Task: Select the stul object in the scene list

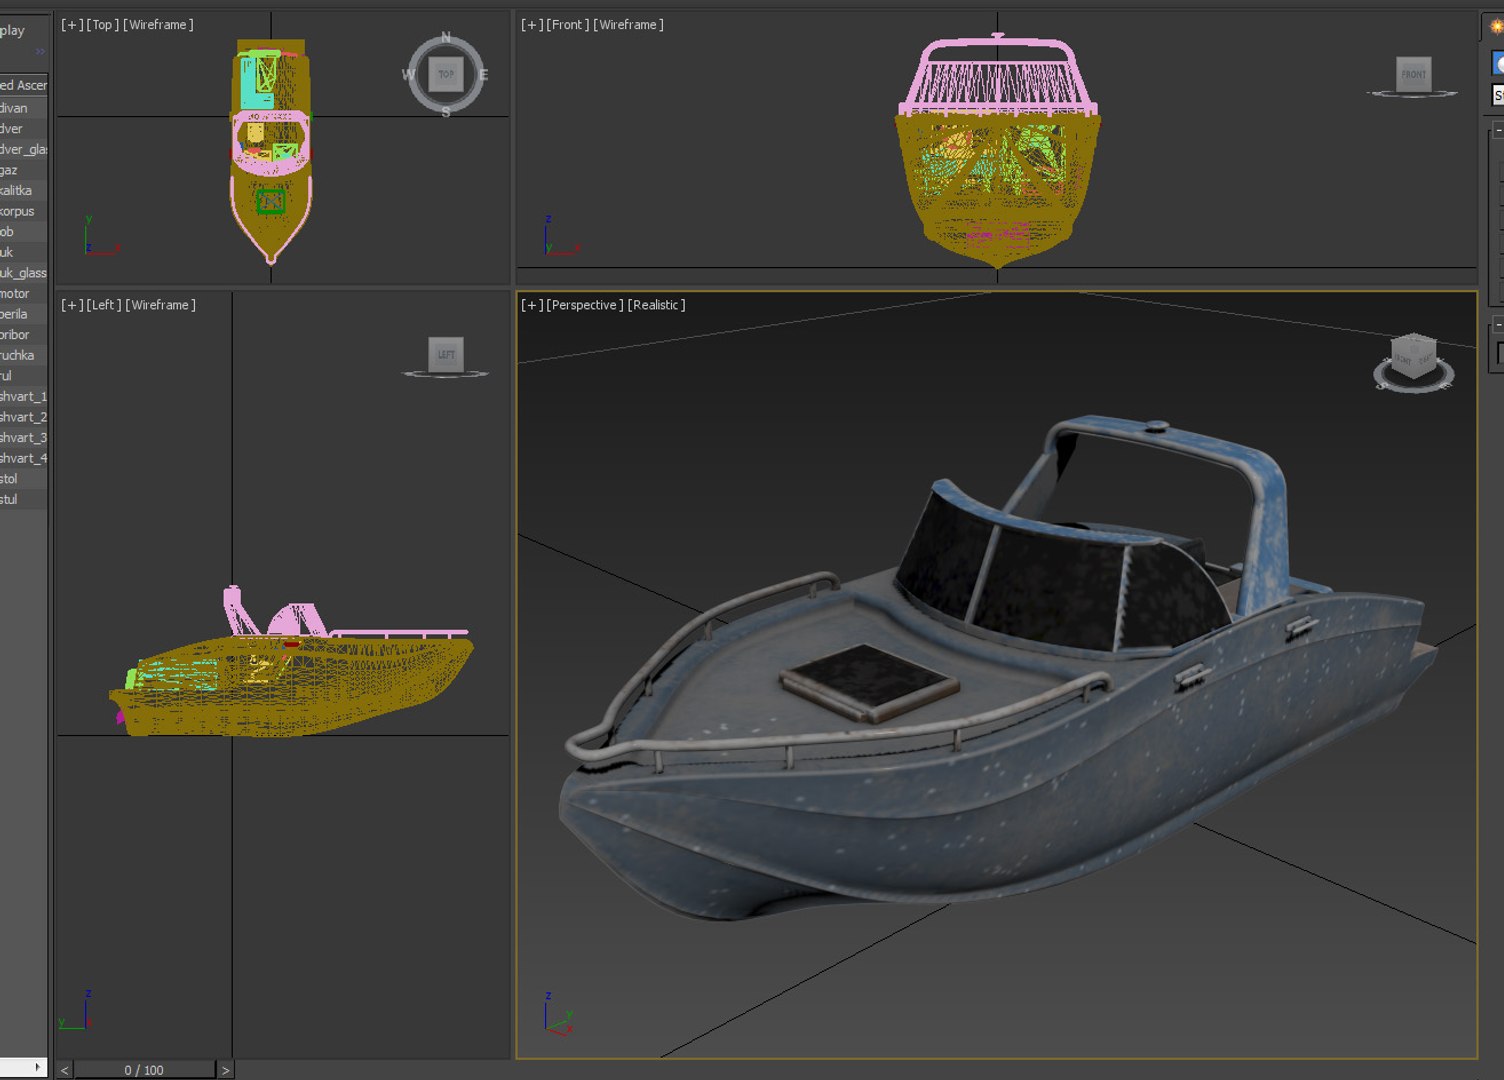Action: click(23, 499)
